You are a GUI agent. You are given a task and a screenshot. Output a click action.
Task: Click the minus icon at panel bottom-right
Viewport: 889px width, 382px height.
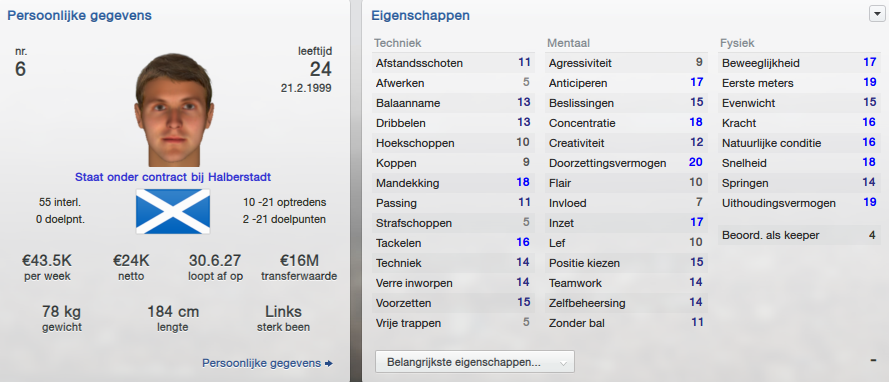coord(873,360)
